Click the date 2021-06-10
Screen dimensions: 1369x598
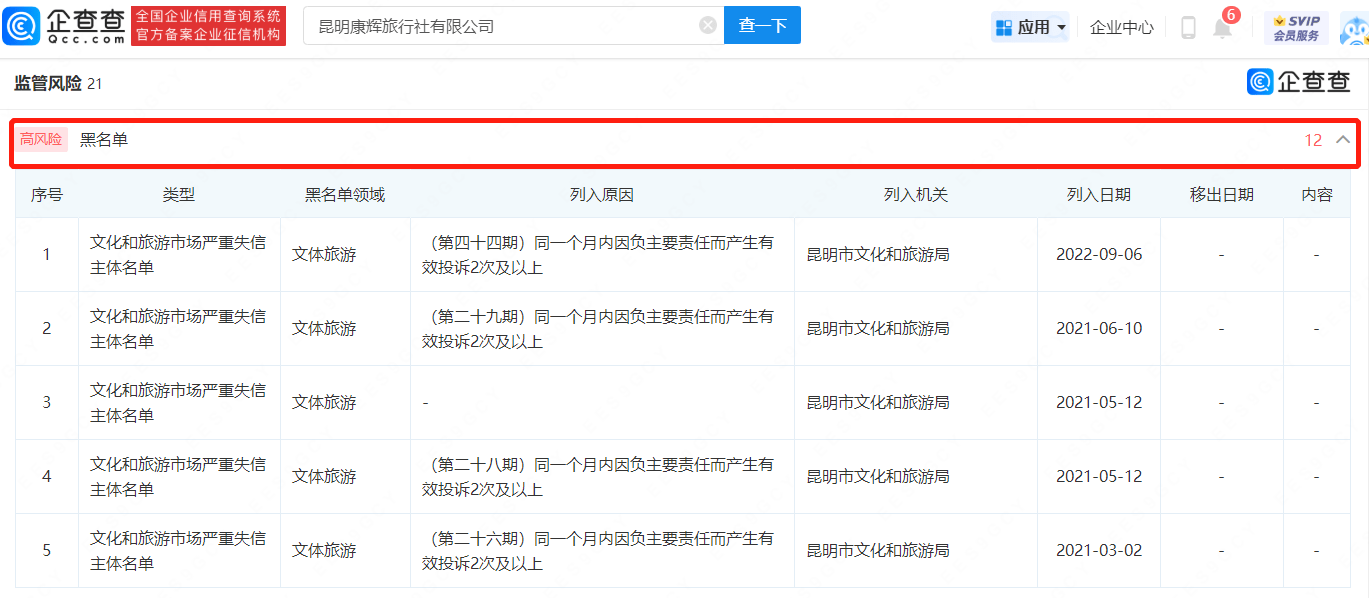click(x=1099, y=329)
